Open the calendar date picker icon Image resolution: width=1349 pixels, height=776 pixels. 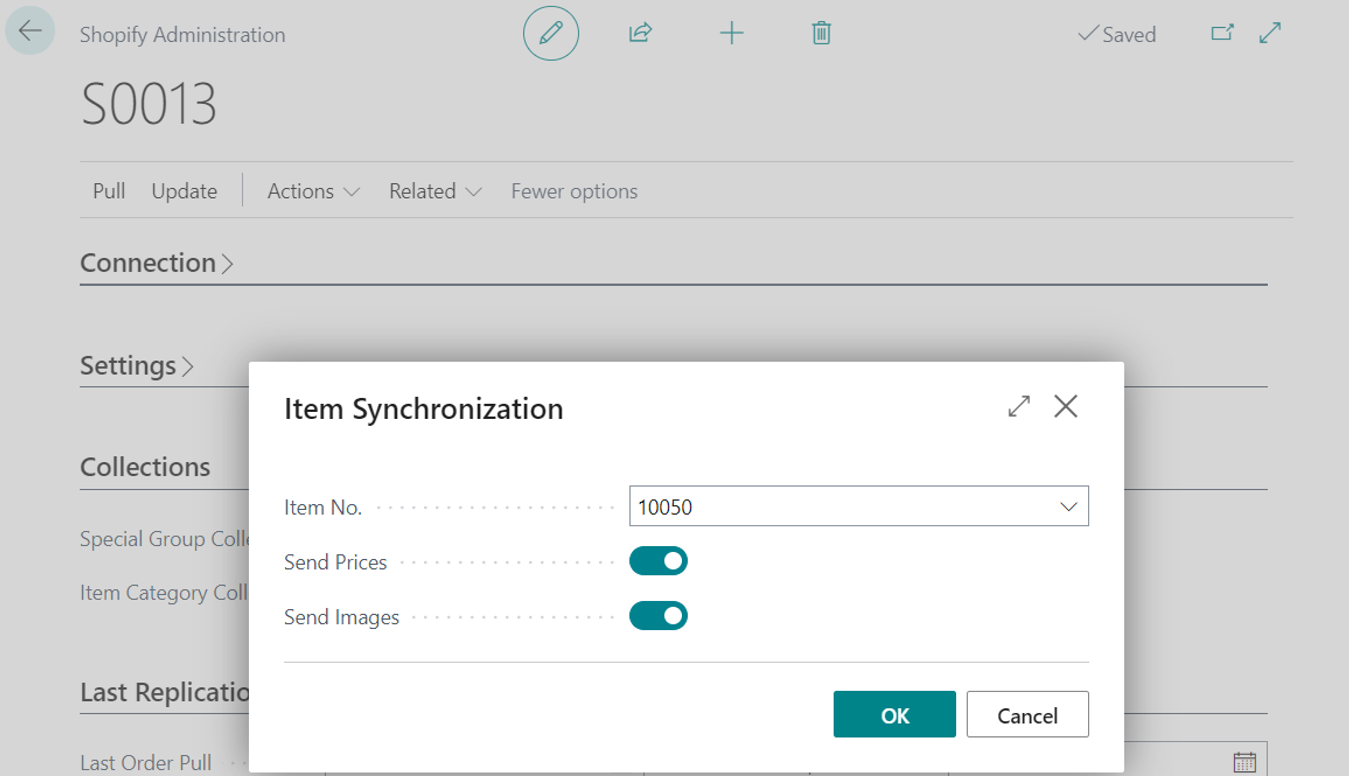(x=1244, y=762)
